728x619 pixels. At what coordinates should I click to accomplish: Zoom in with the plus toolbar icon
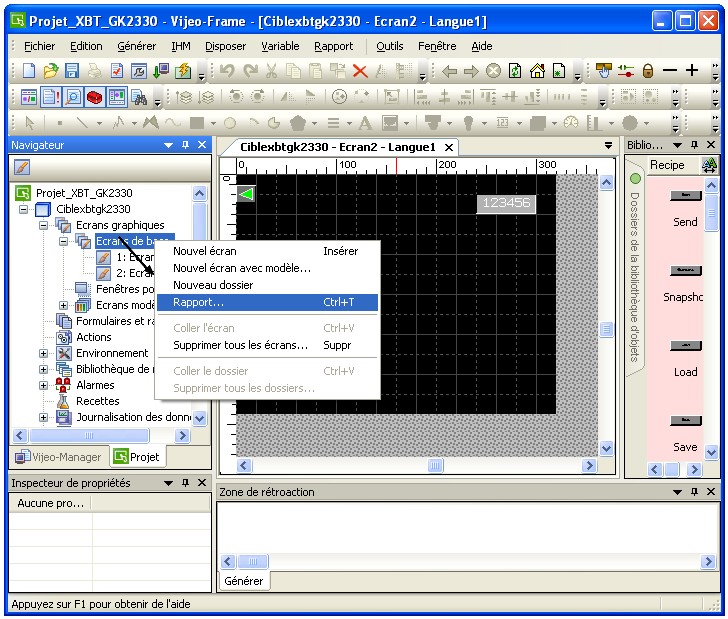tap(692, 71)
